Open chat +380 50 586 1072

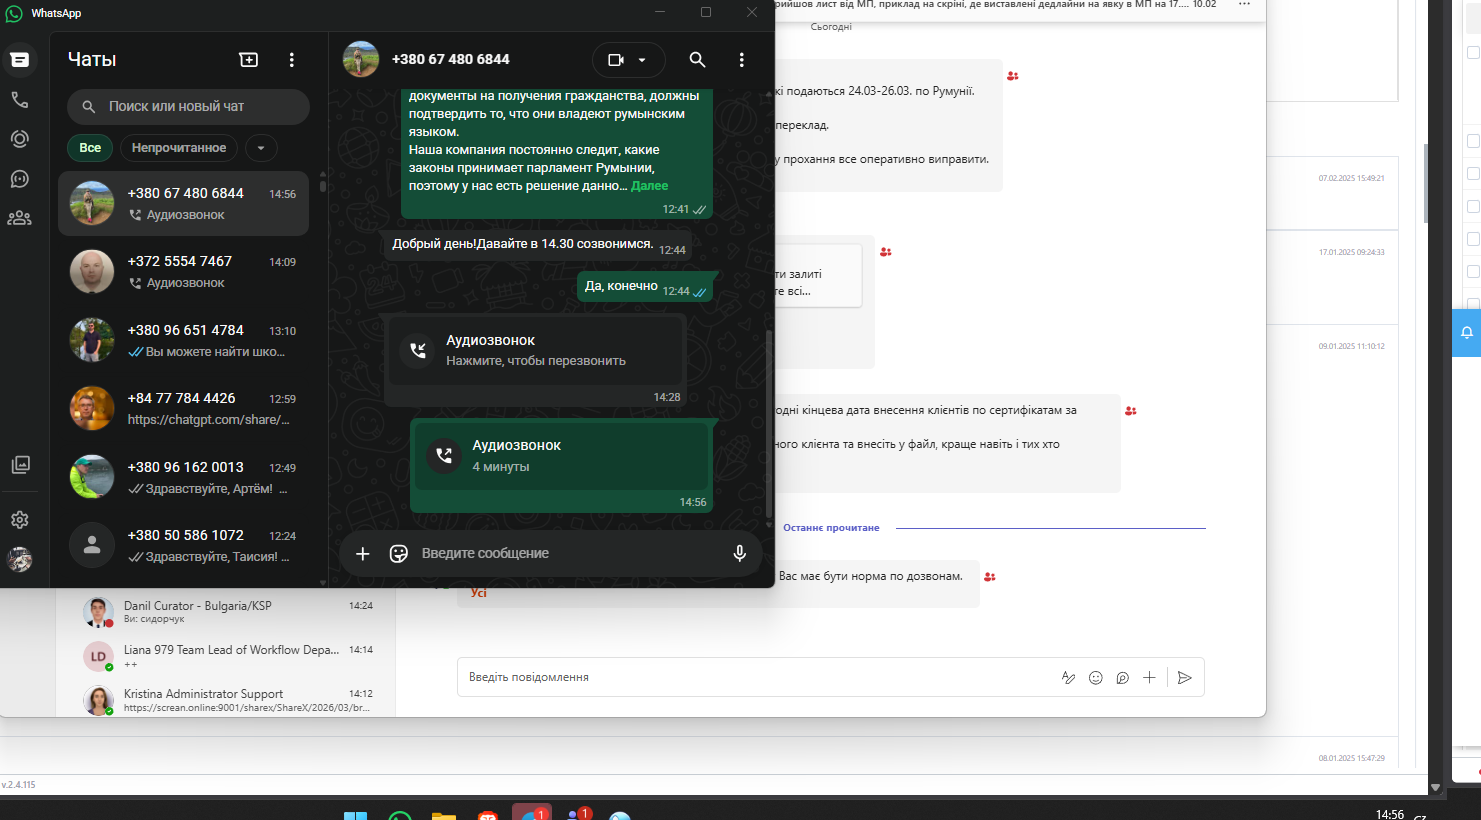(184, 545)
